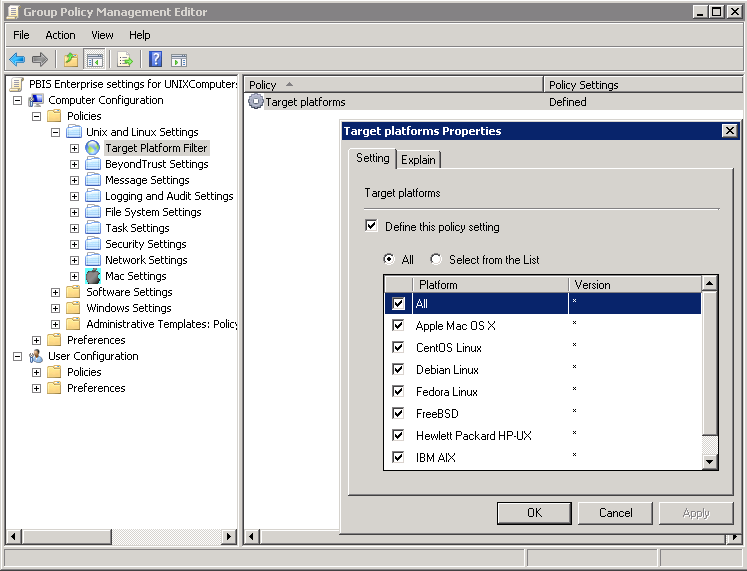Open the Help menu

tap(140, 35)
